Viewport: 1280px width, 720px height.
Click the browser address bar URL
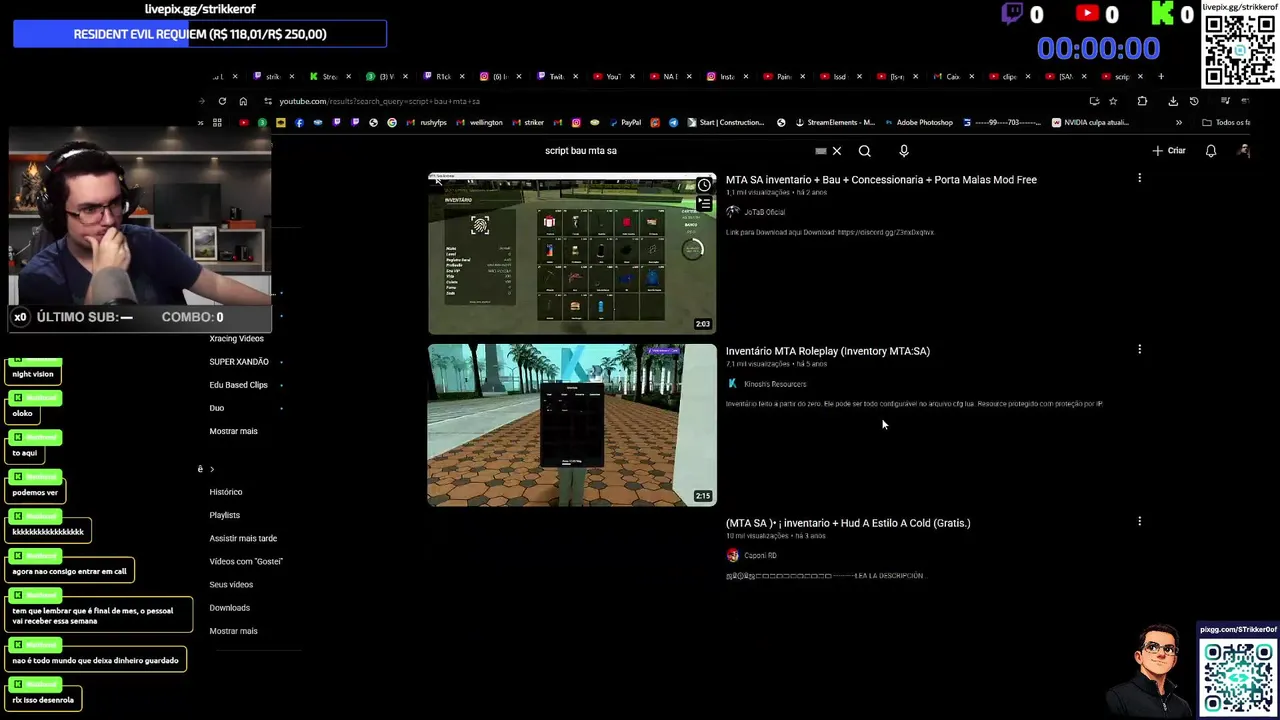click(379, 101)
